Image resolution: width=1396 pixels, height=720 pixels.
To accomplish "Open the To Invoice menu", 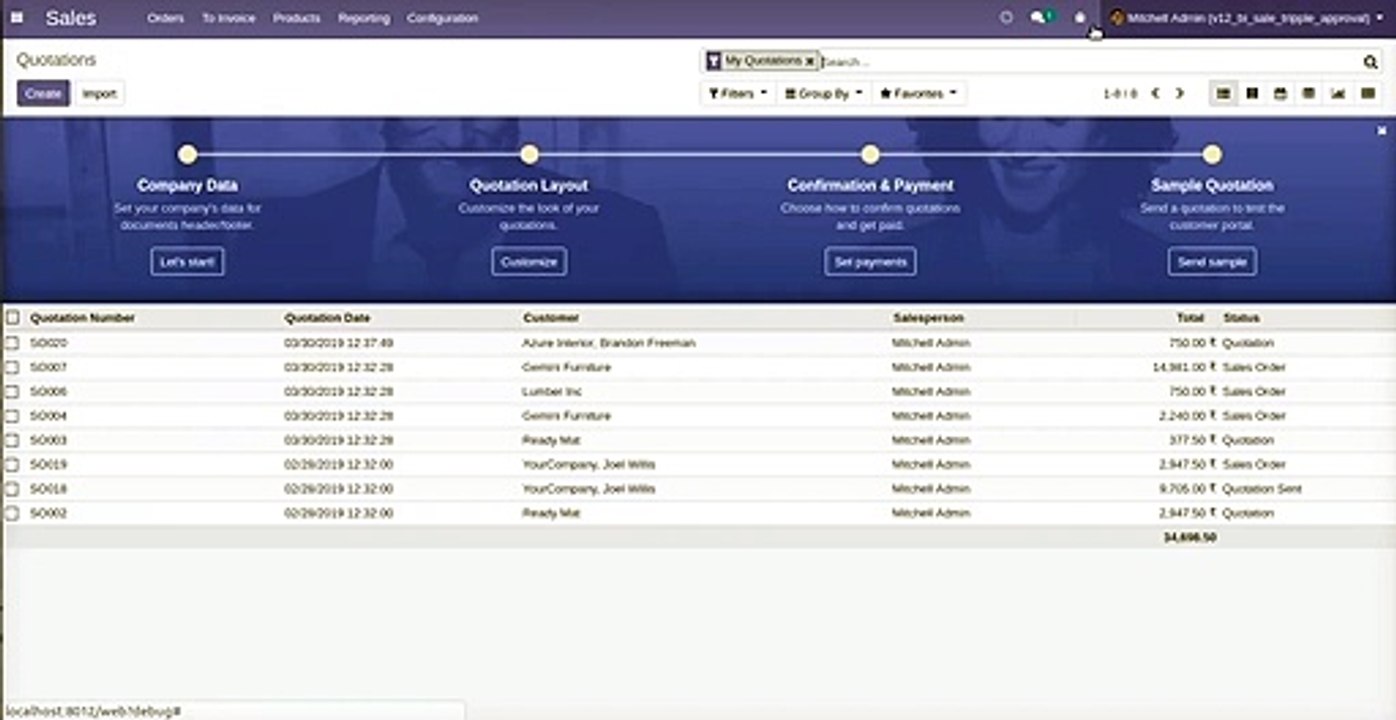I will click(229, 18).
